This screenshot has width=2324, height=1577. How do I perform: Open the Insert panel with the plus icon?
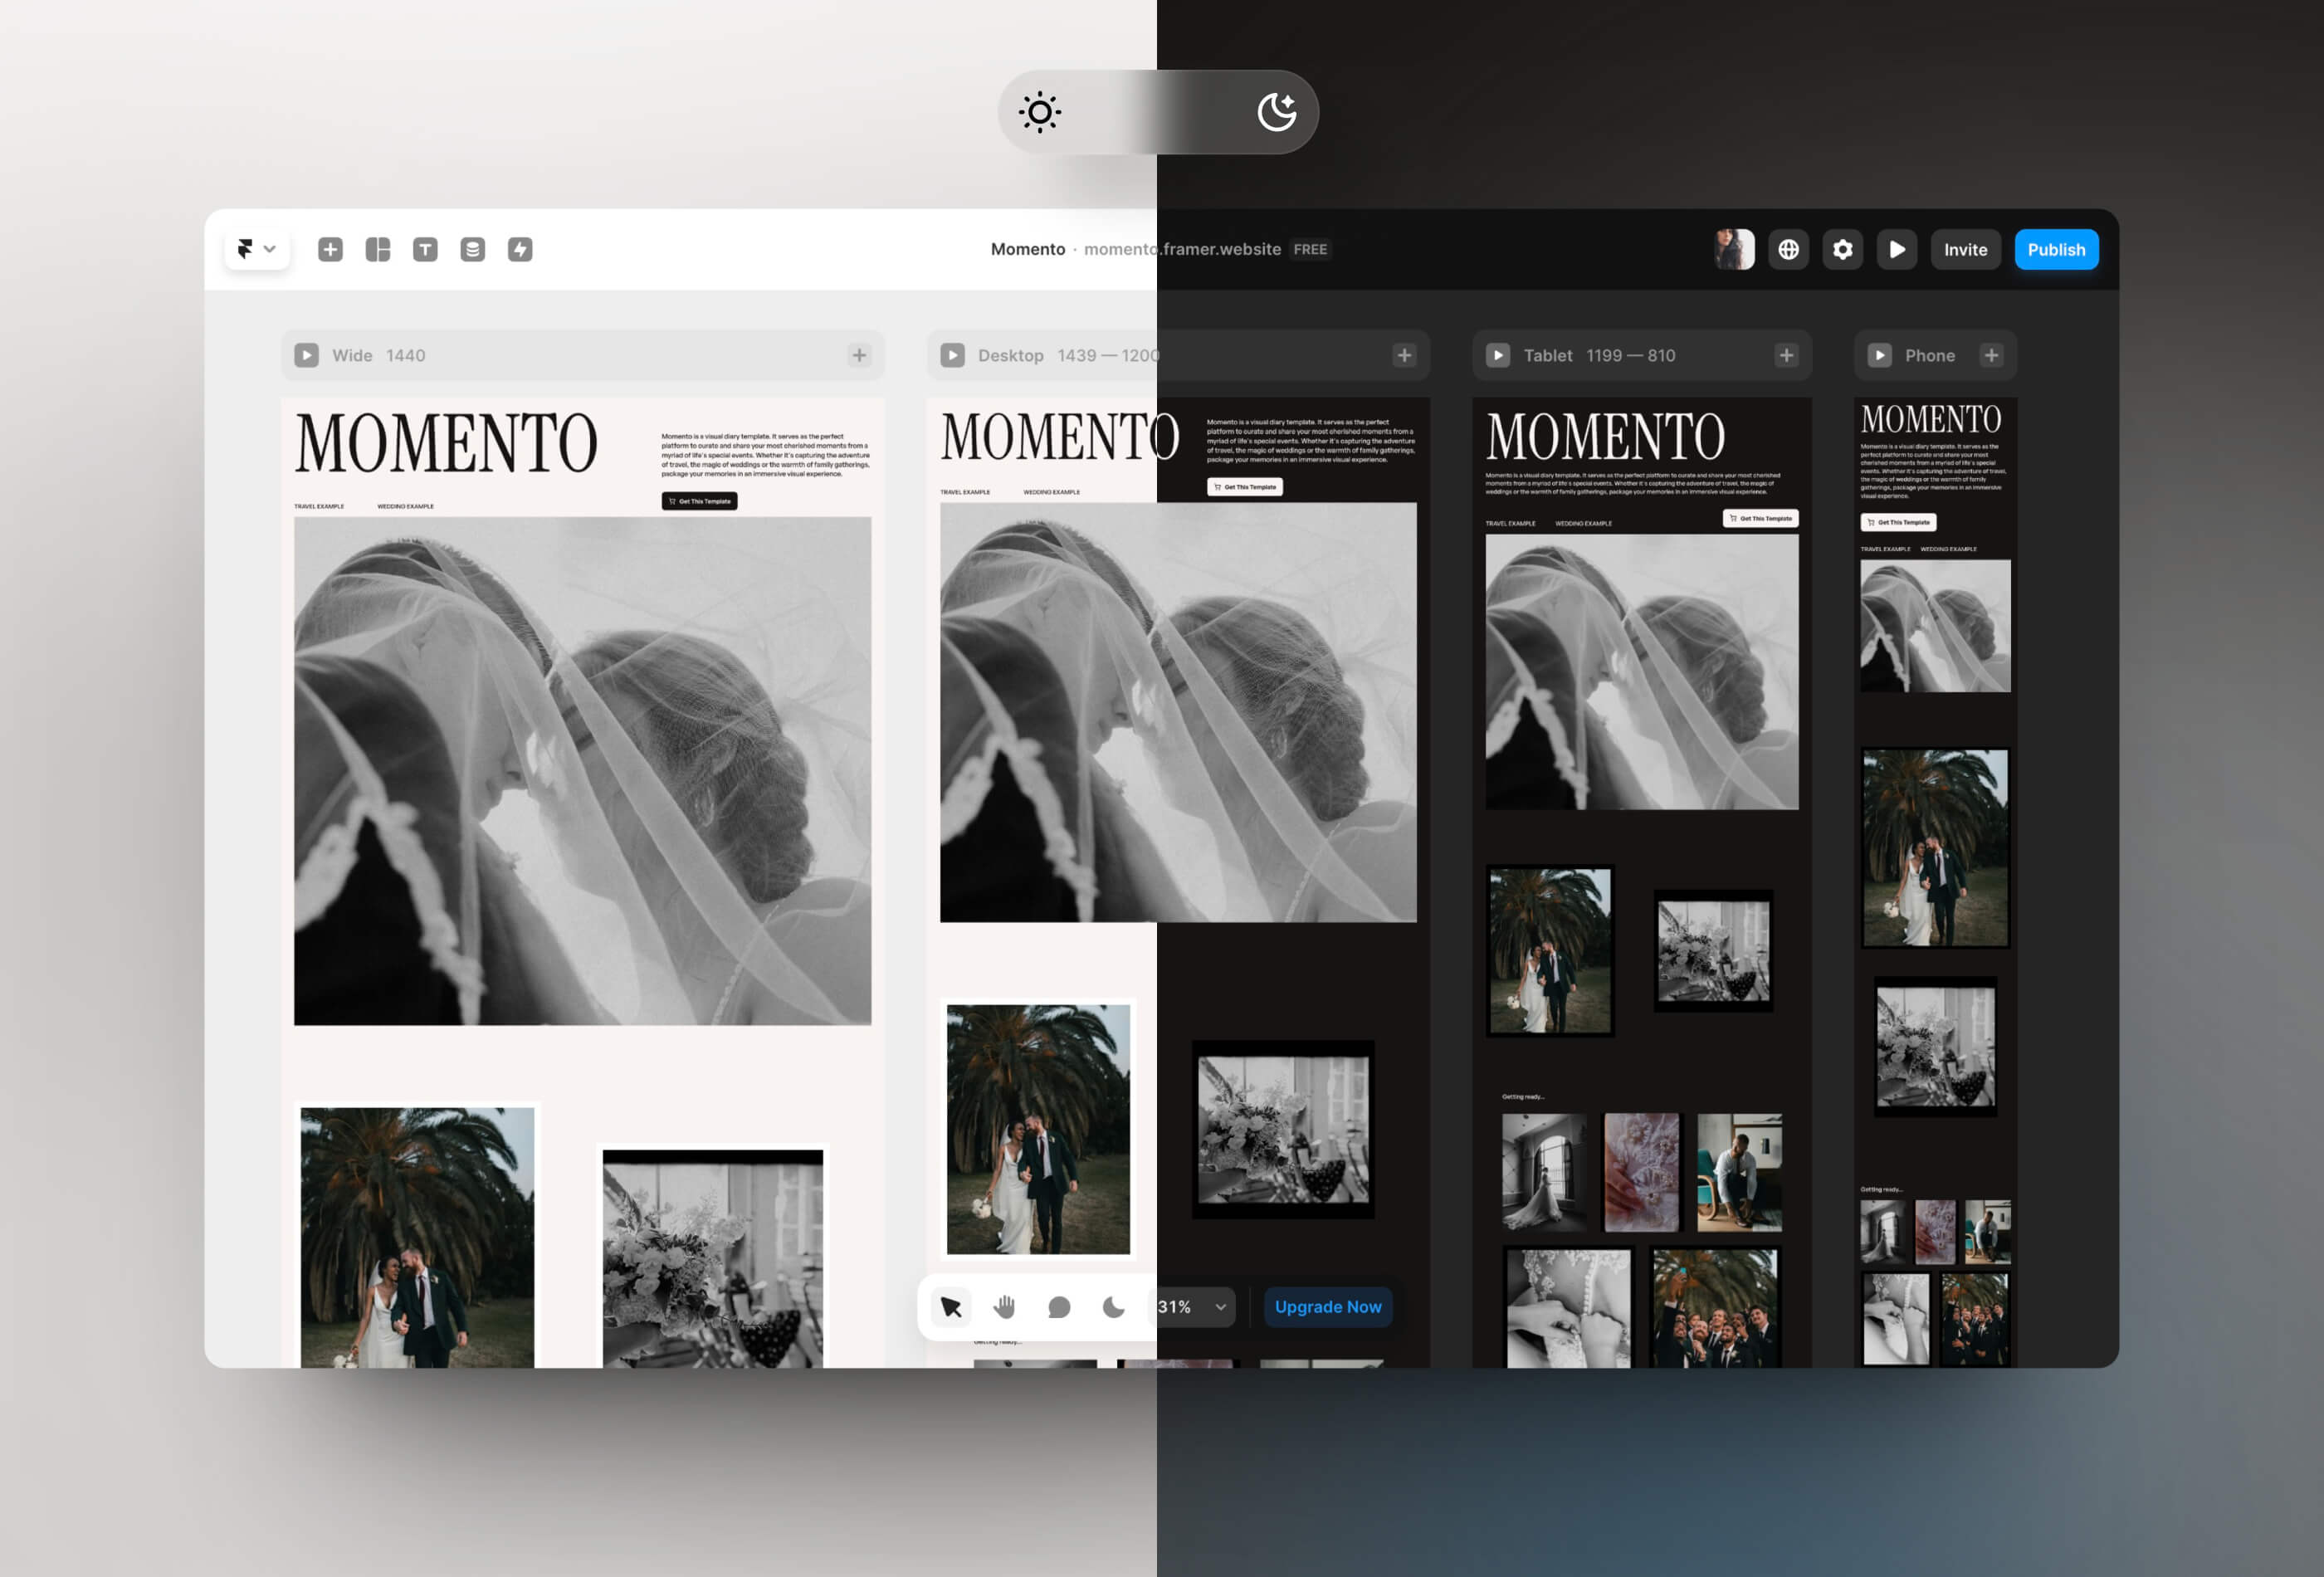331,249
